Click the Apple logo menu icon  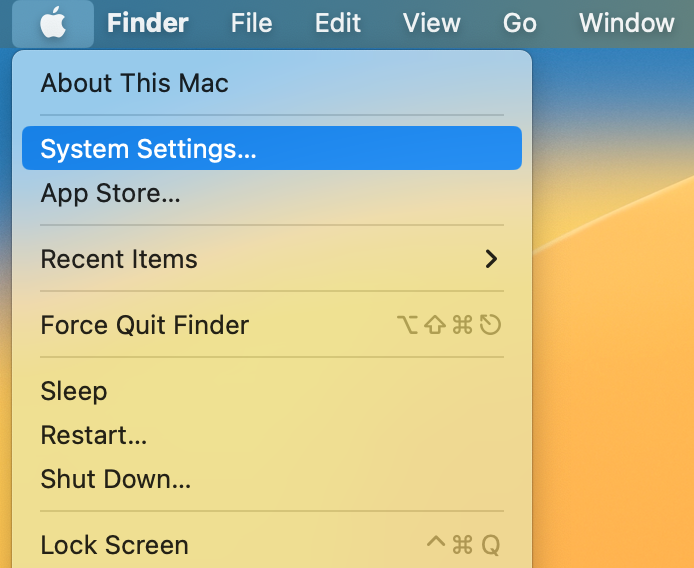[53, 23]
